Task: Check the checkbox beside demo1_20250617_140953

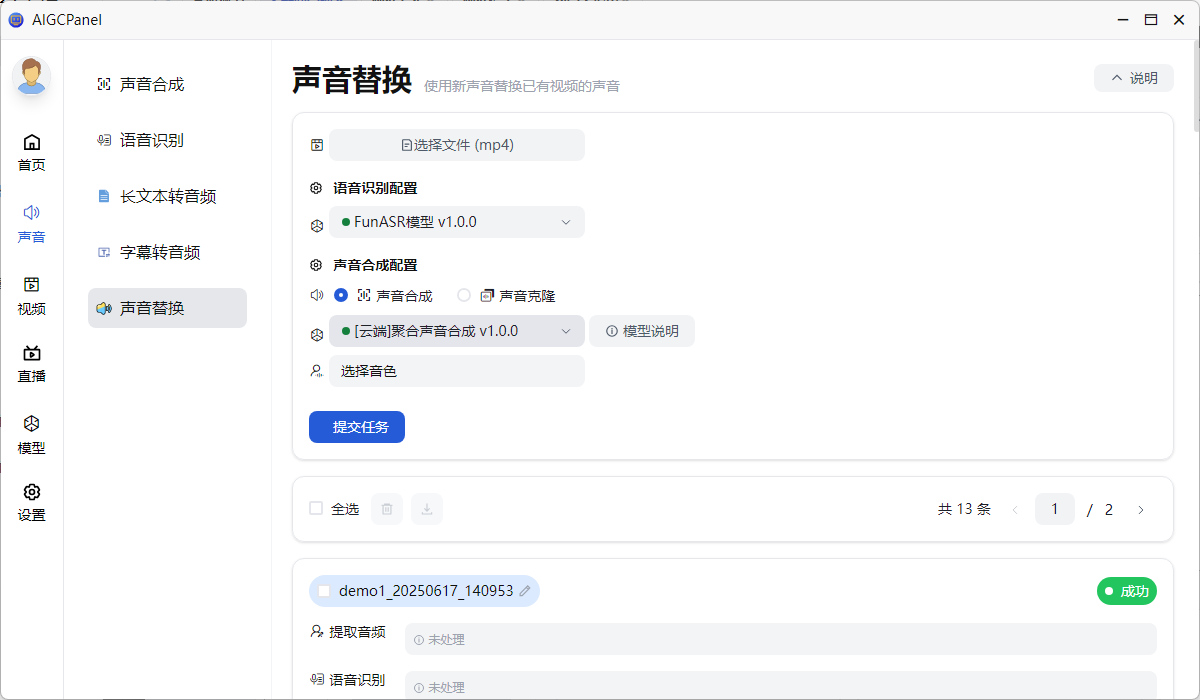Action: 323,590
